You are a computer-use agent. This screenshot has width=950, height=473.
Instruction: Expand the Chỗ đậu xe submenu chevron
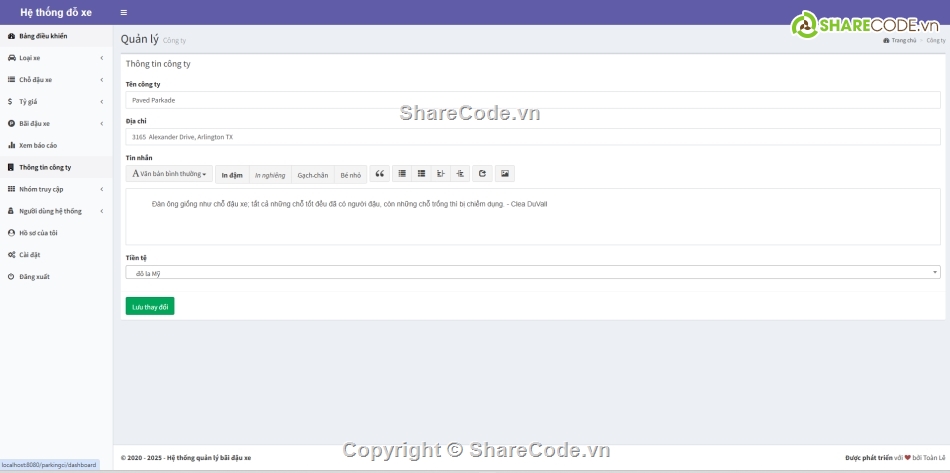point(102,80)
